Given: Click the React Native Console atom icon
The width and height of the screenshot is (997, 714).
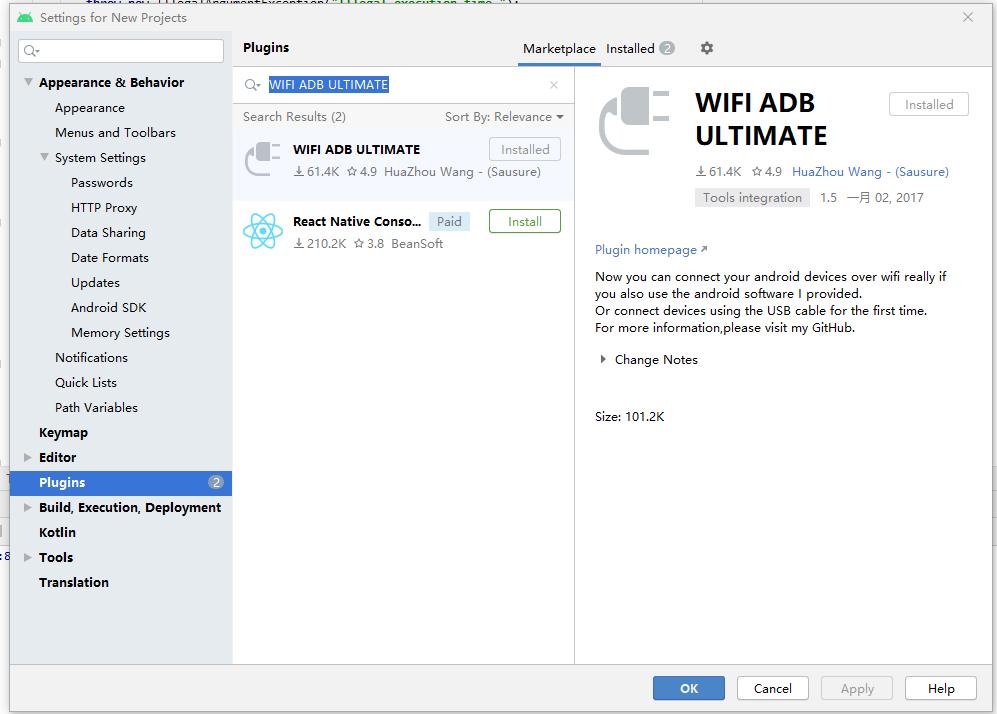Looking at the screenshot, I should point(263,230).
